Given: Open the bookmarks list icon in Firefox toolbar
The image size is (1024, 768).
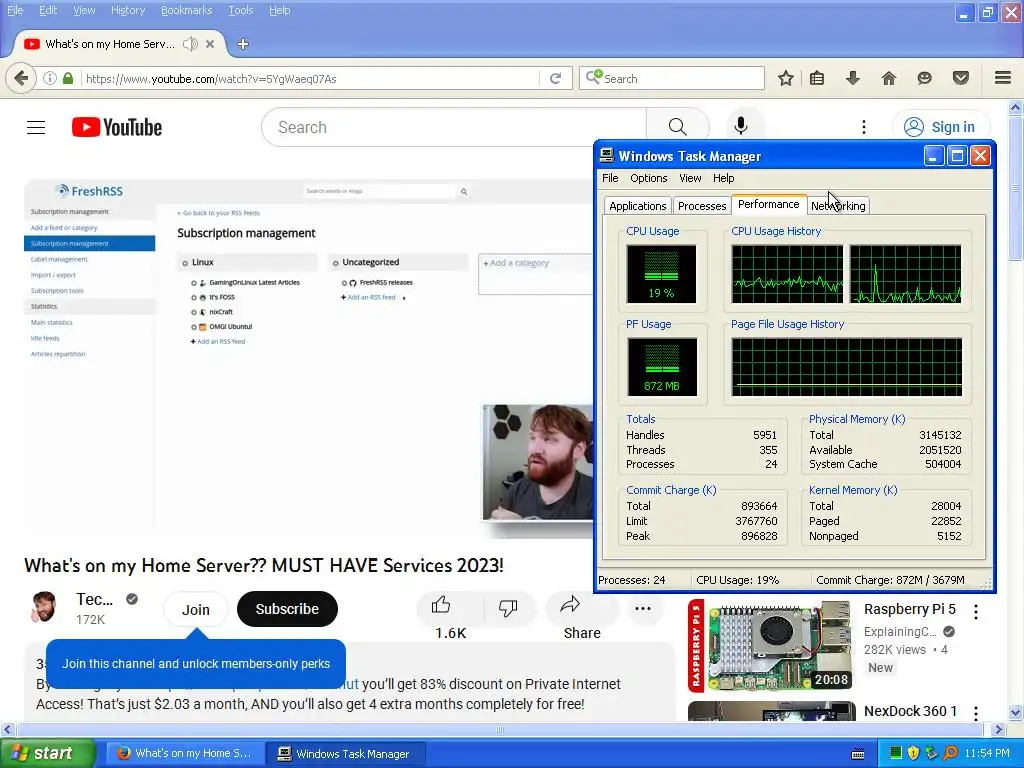Looking at the screenshot, I should (816, 78).
